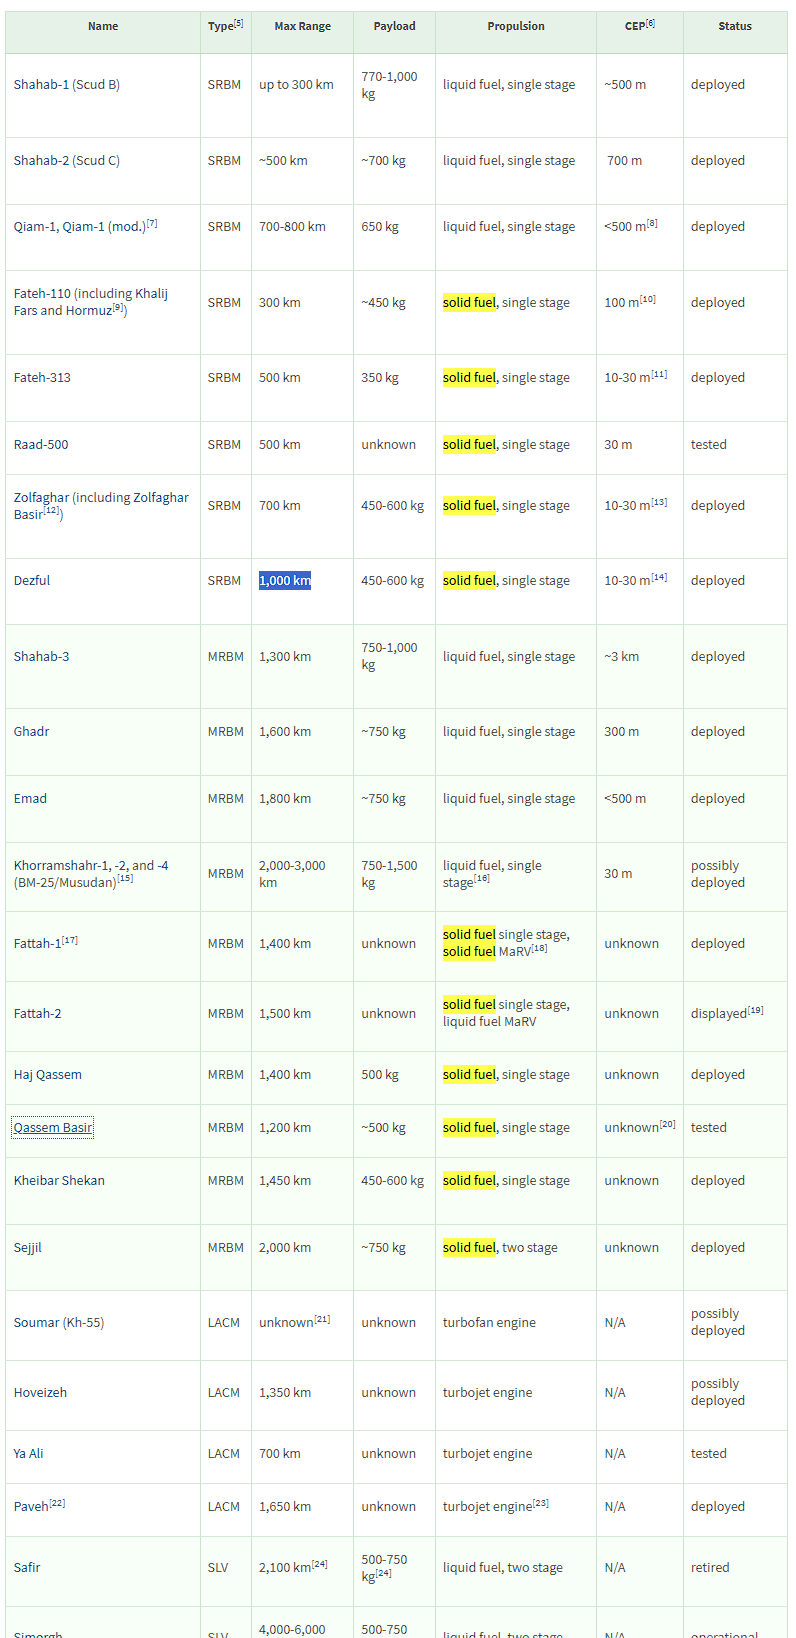
Task: Open footnote 14 in Dezful CEP cell
Action: [x=659, y=577]
